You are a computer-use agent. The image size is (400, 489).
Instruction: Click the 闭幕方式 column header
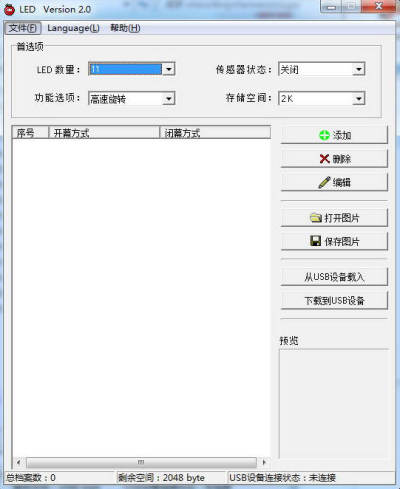215,133
